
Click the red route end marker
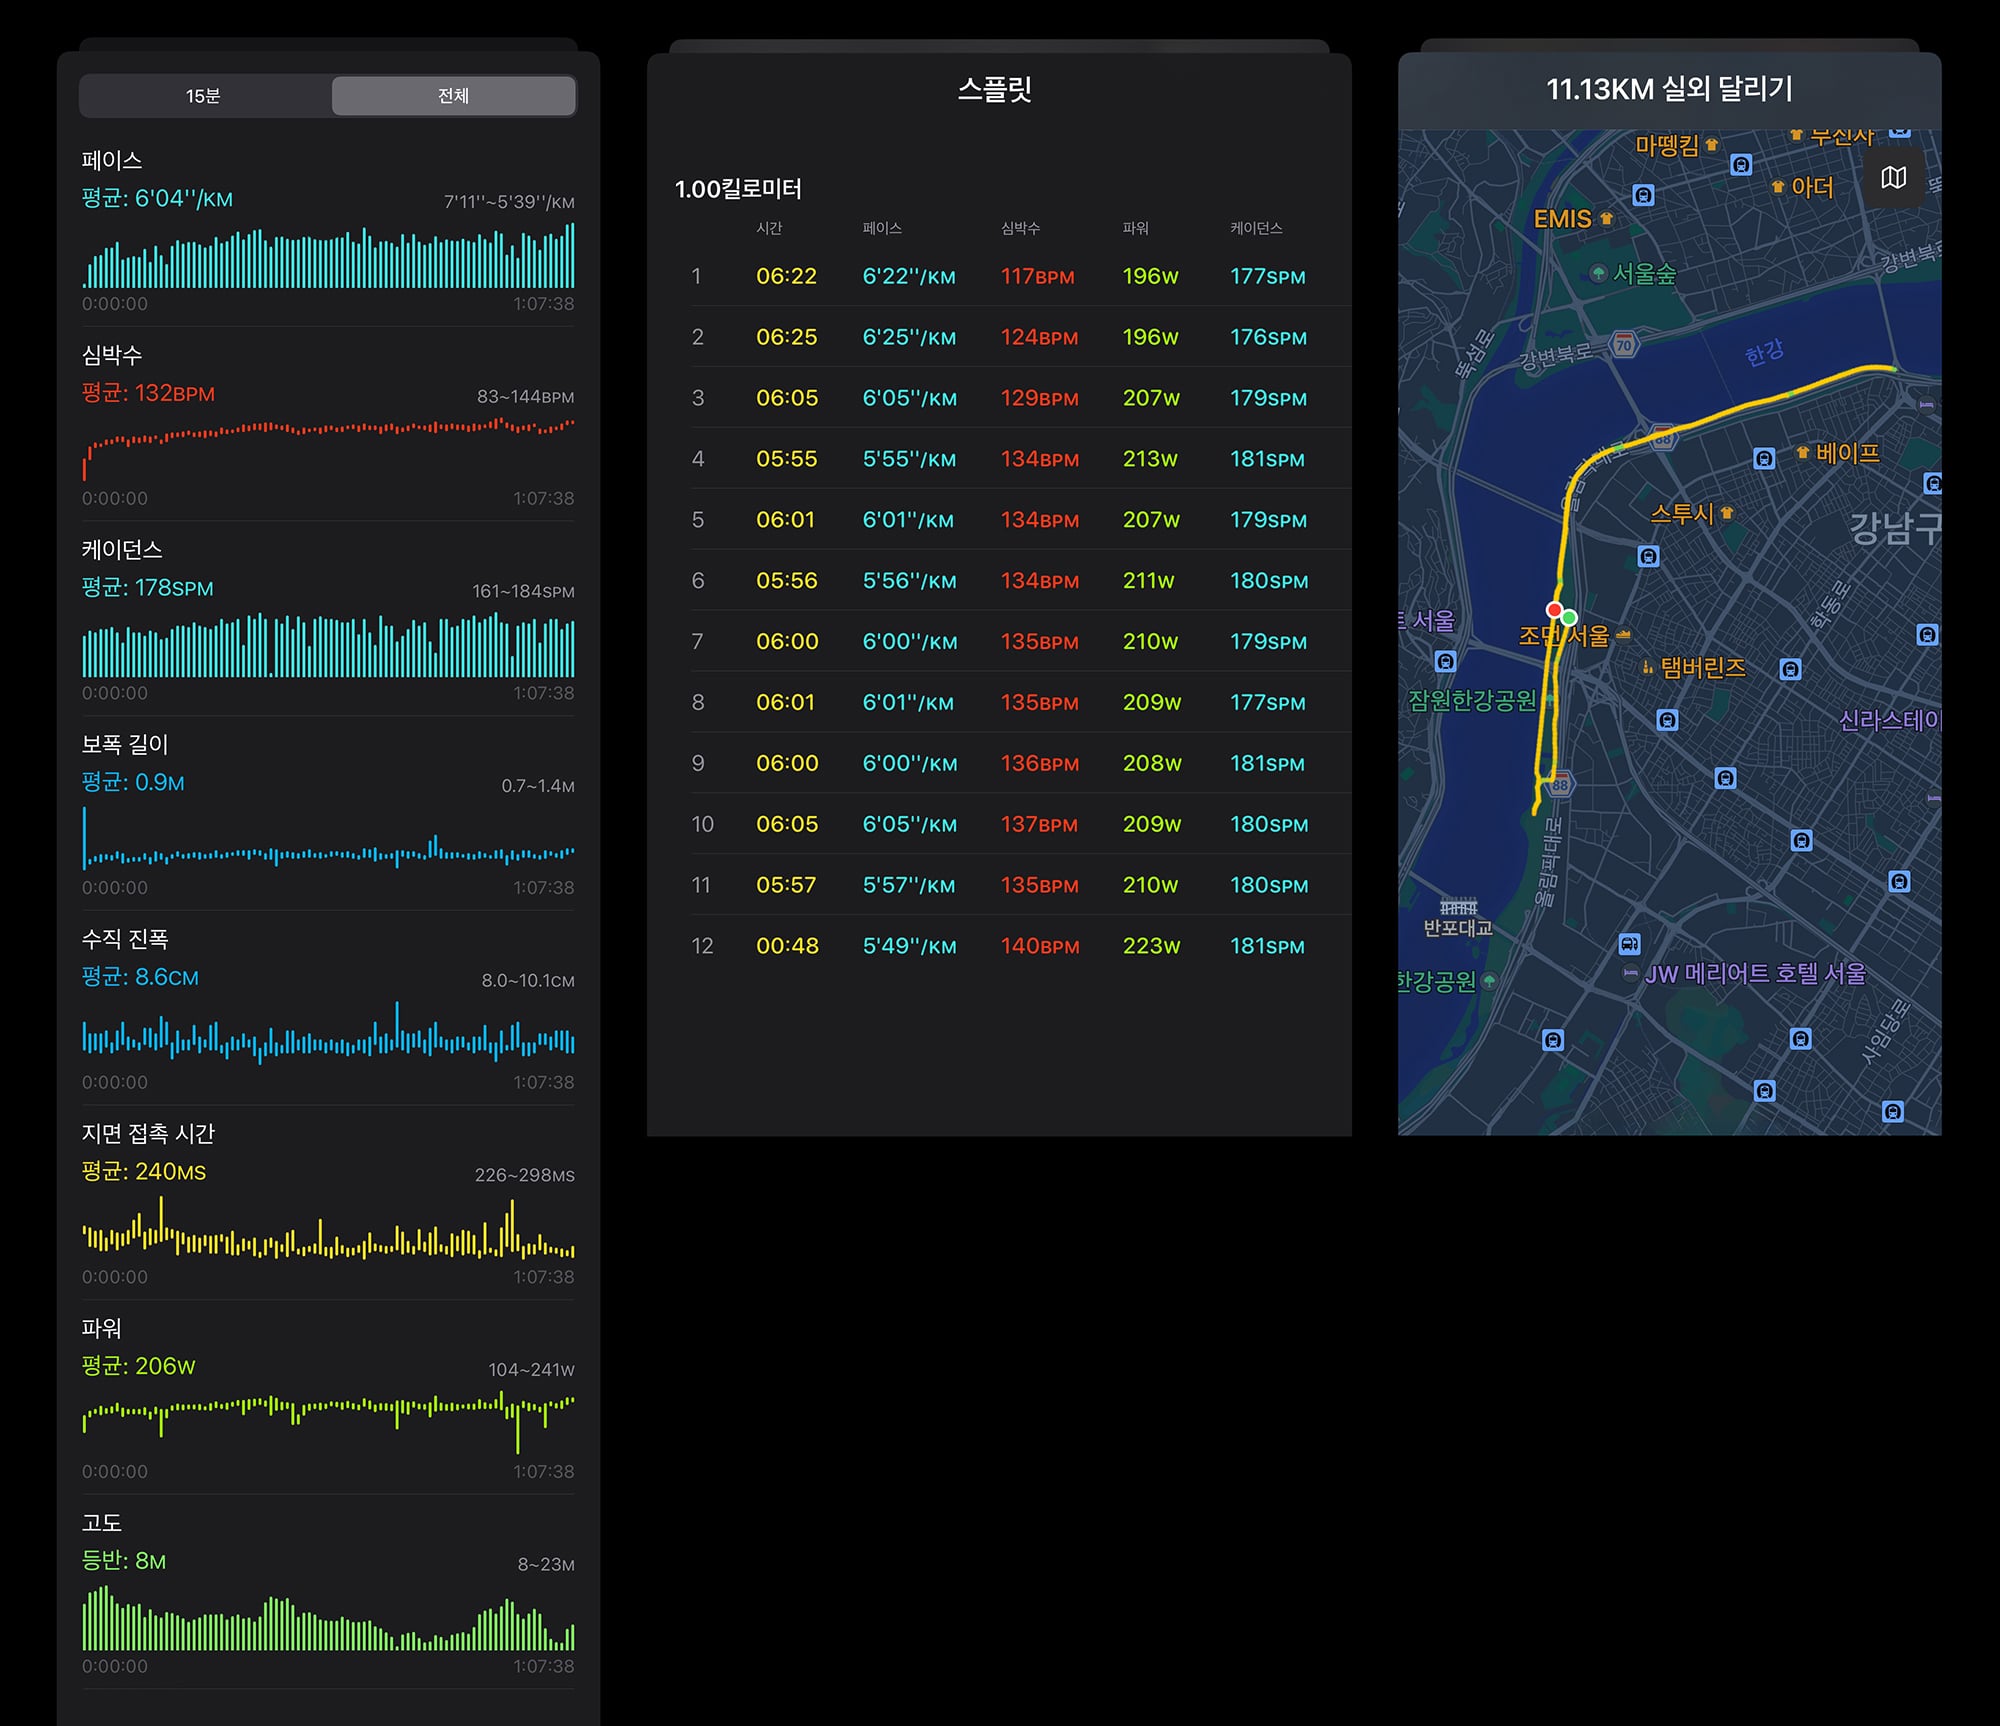click(x=1554, y=609)
